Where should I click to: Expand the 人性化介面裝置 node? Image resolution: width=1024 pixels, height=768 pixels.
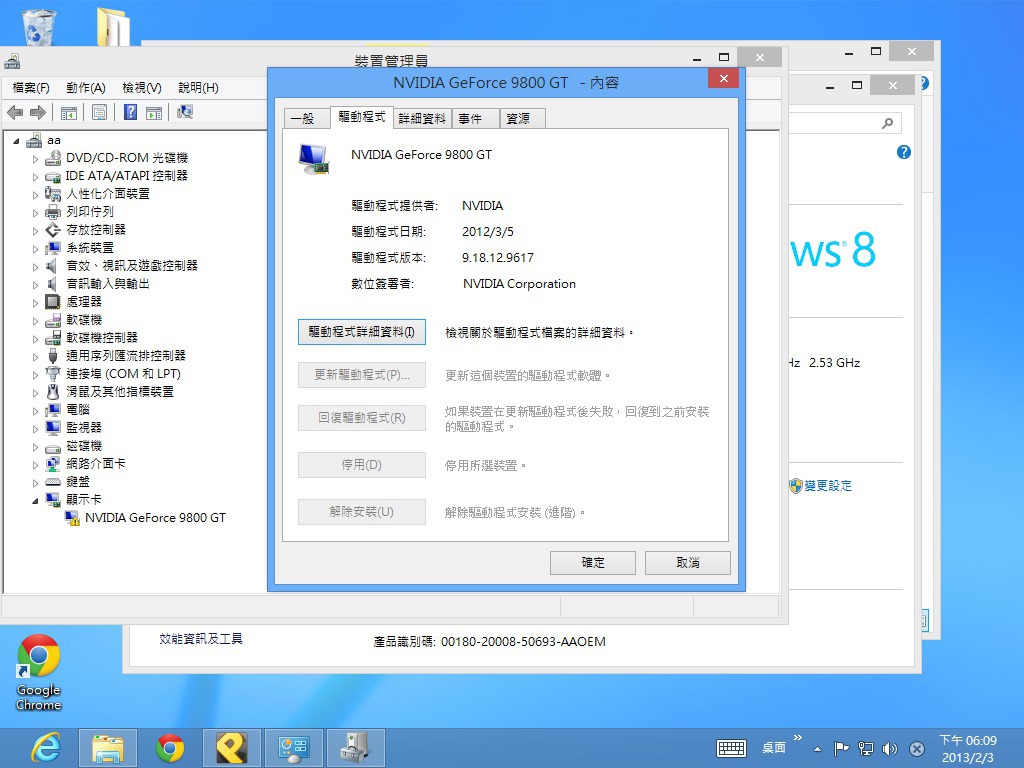35,195
